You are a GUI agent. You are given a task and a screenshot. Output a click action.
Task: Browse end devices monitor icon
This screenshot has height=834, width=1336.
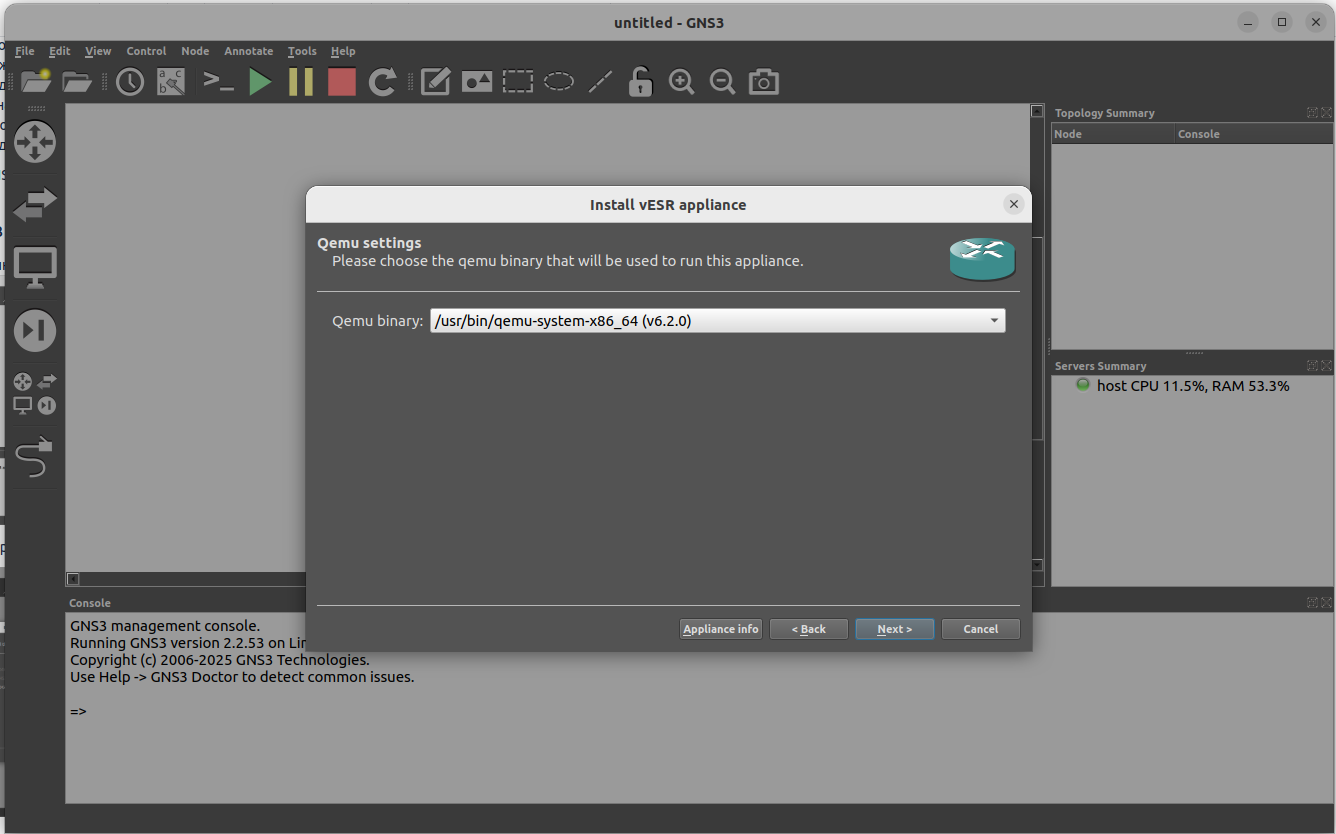pyautogui.click(x=35, y=267)
